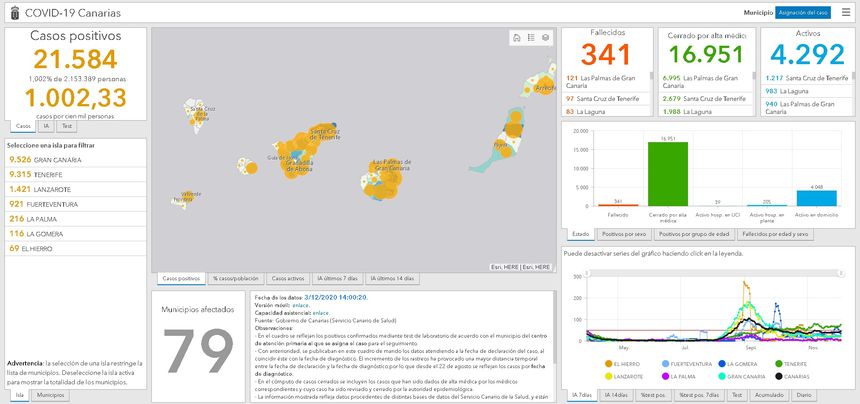Select the Municipio option in header
860x404 pixels.
758,12
